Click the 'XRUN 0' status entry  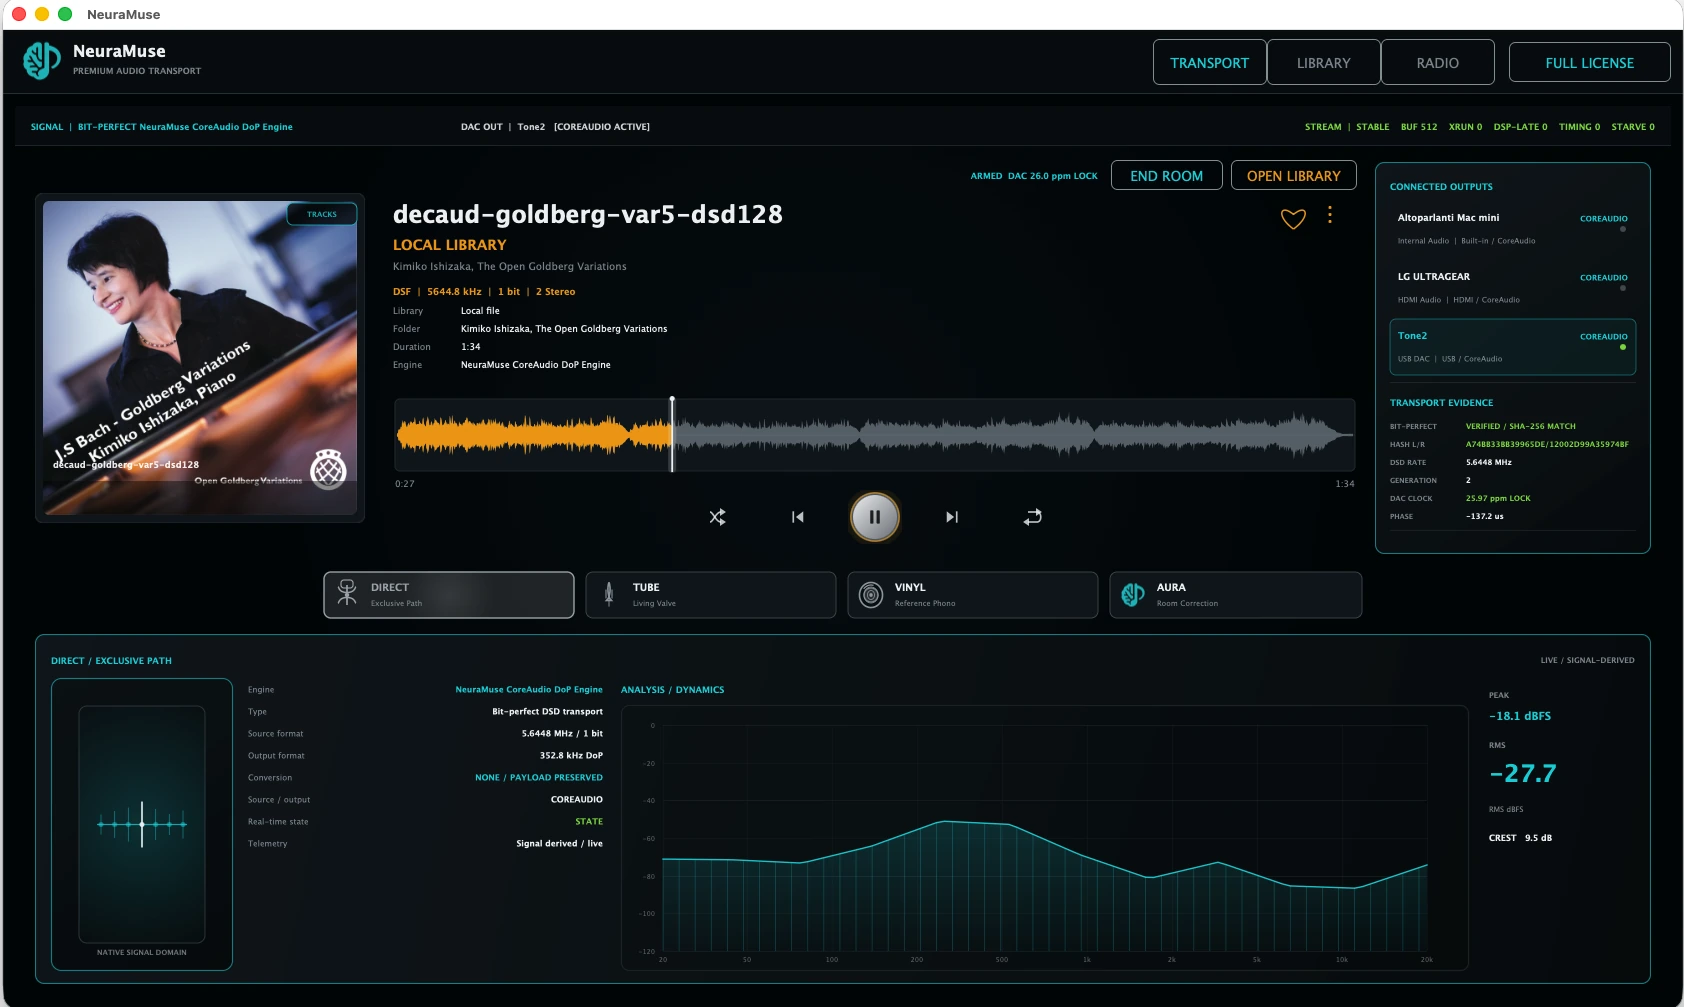click(1465, 127)
